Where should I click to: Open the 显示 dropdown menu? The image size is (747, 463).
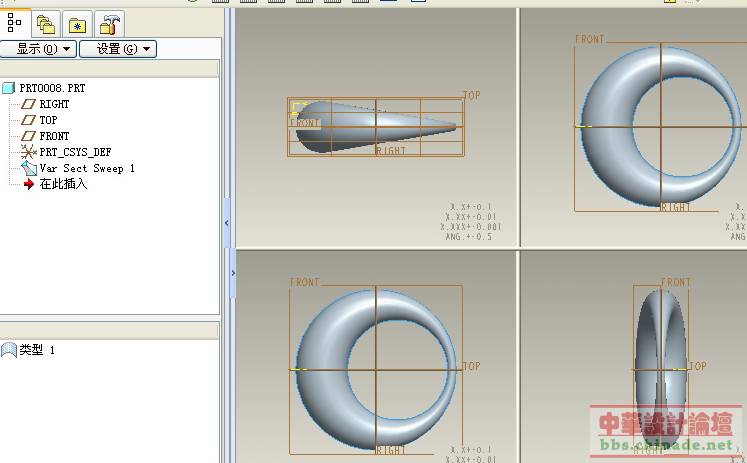(38, 49)
